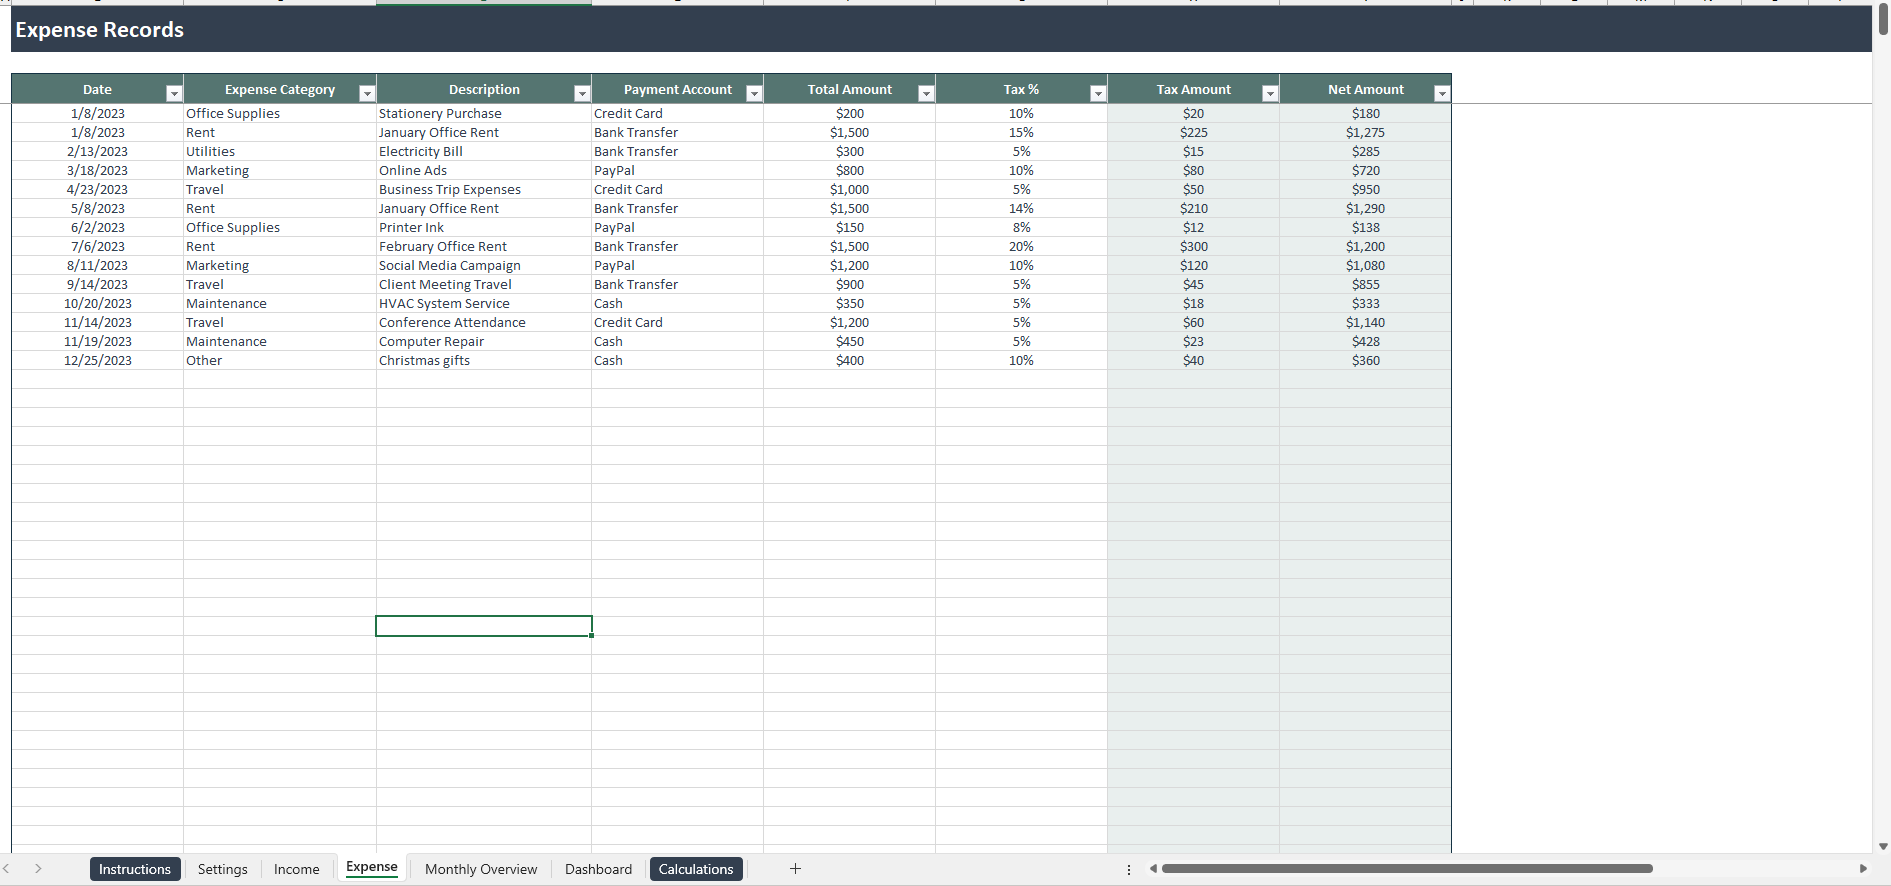Open the Monthly Overview sheet tab

(481, 869)
